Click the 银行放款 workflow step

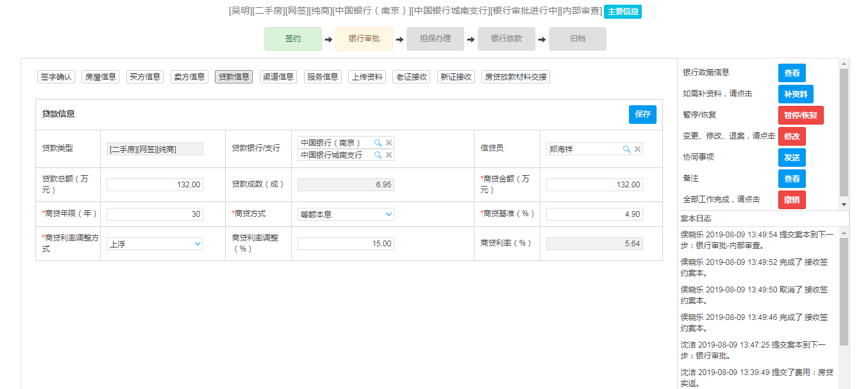point(506,39)
